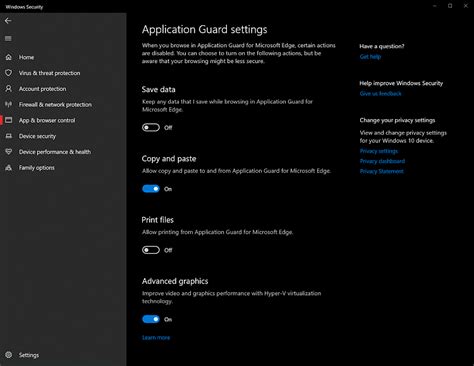Click the Give us feedback link
The height and width of the screenshot is (366, 474).
(x=380, y=94)
